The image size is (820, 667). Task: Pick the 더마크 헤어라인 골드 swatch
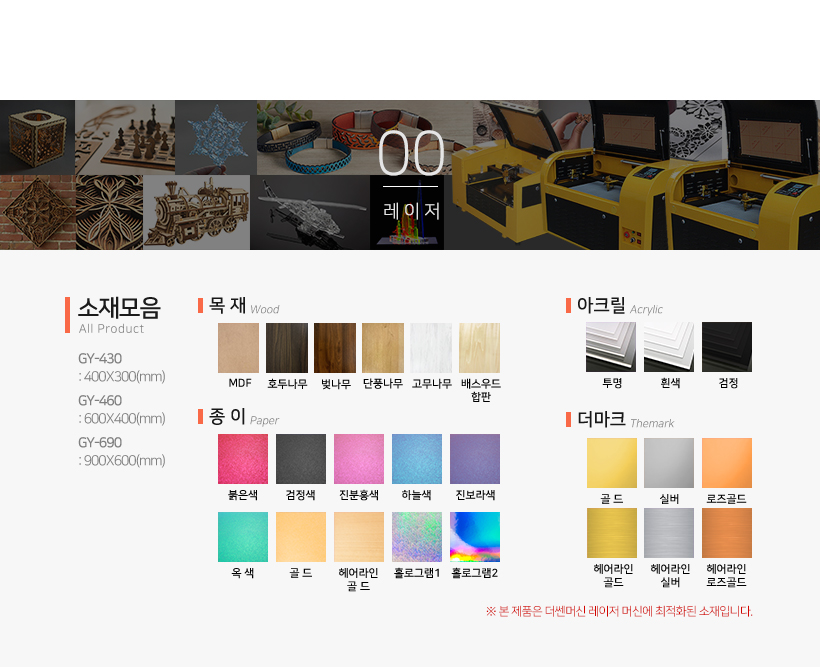point(612,533)
